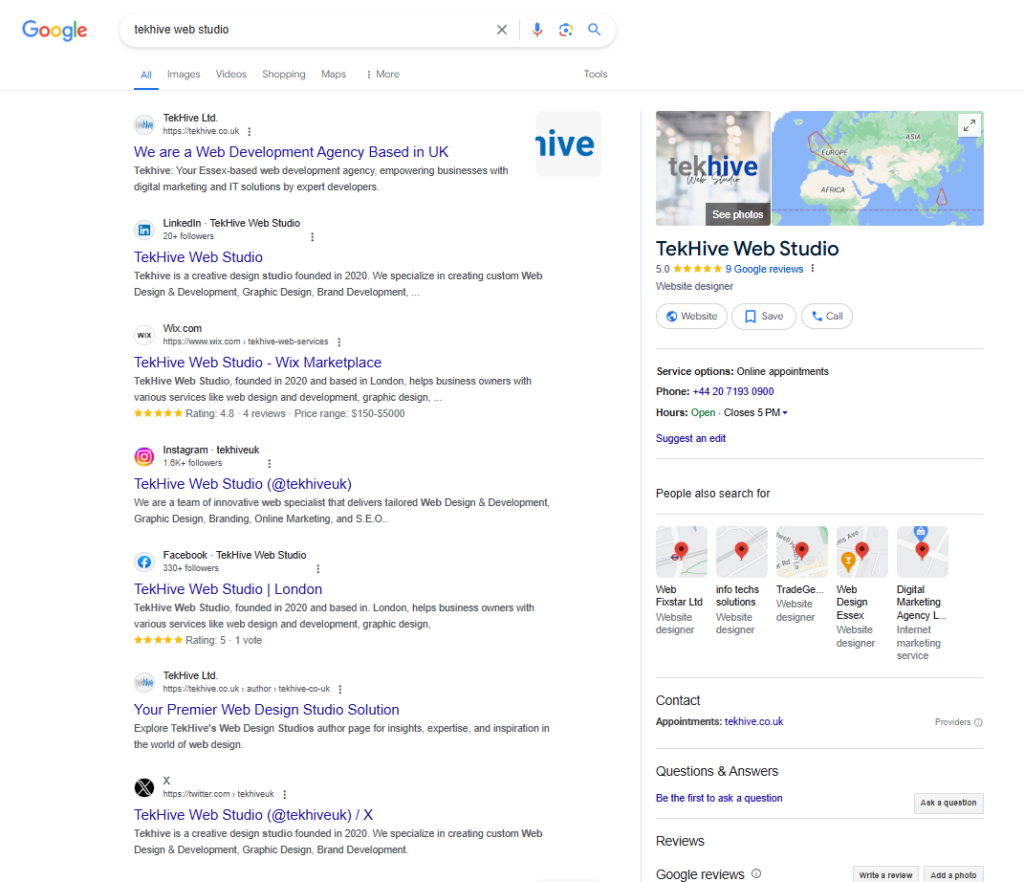Switch to Shopping tab

tap(283, 74)
